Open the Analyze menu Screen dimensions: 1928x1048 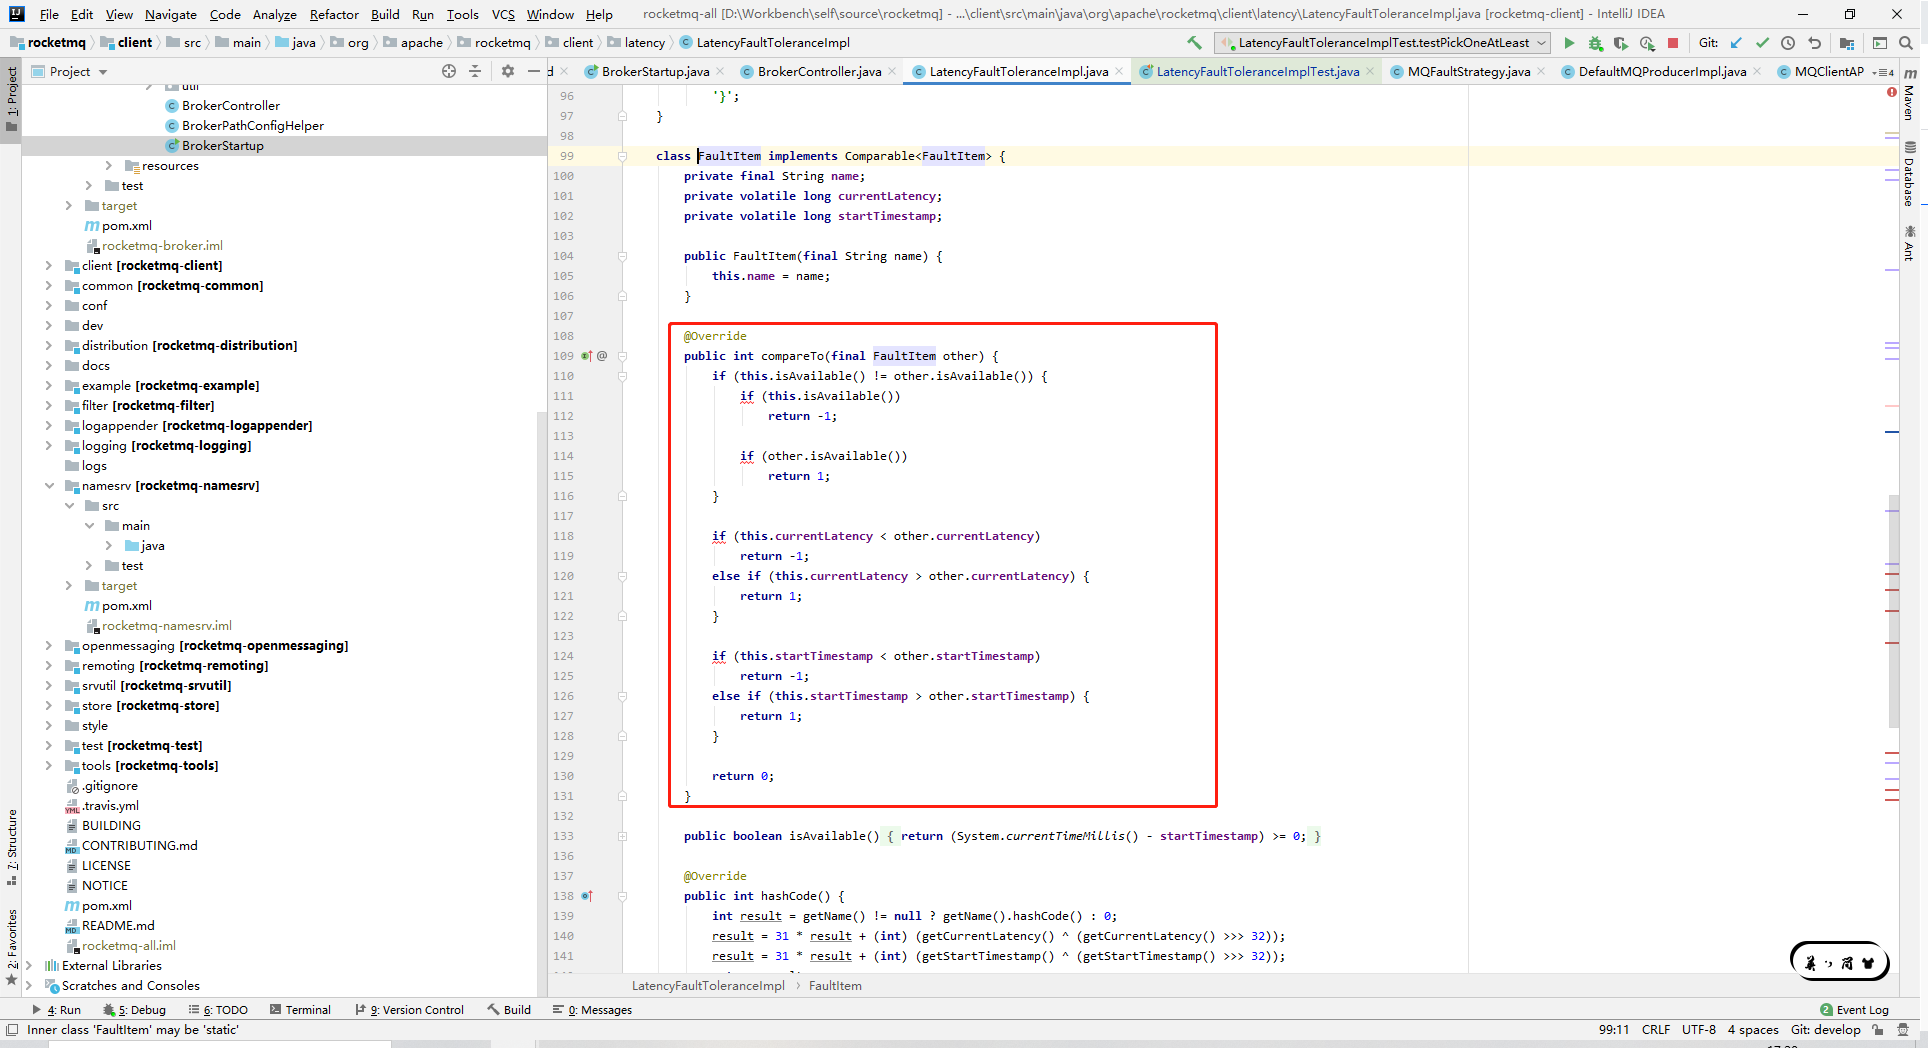(274, 14)
